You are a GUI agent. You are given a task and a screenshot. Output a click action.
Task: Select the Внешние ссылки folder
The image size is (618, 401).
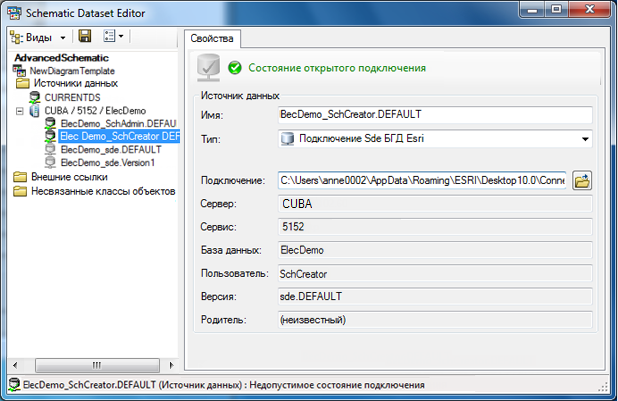coord(69,177)
